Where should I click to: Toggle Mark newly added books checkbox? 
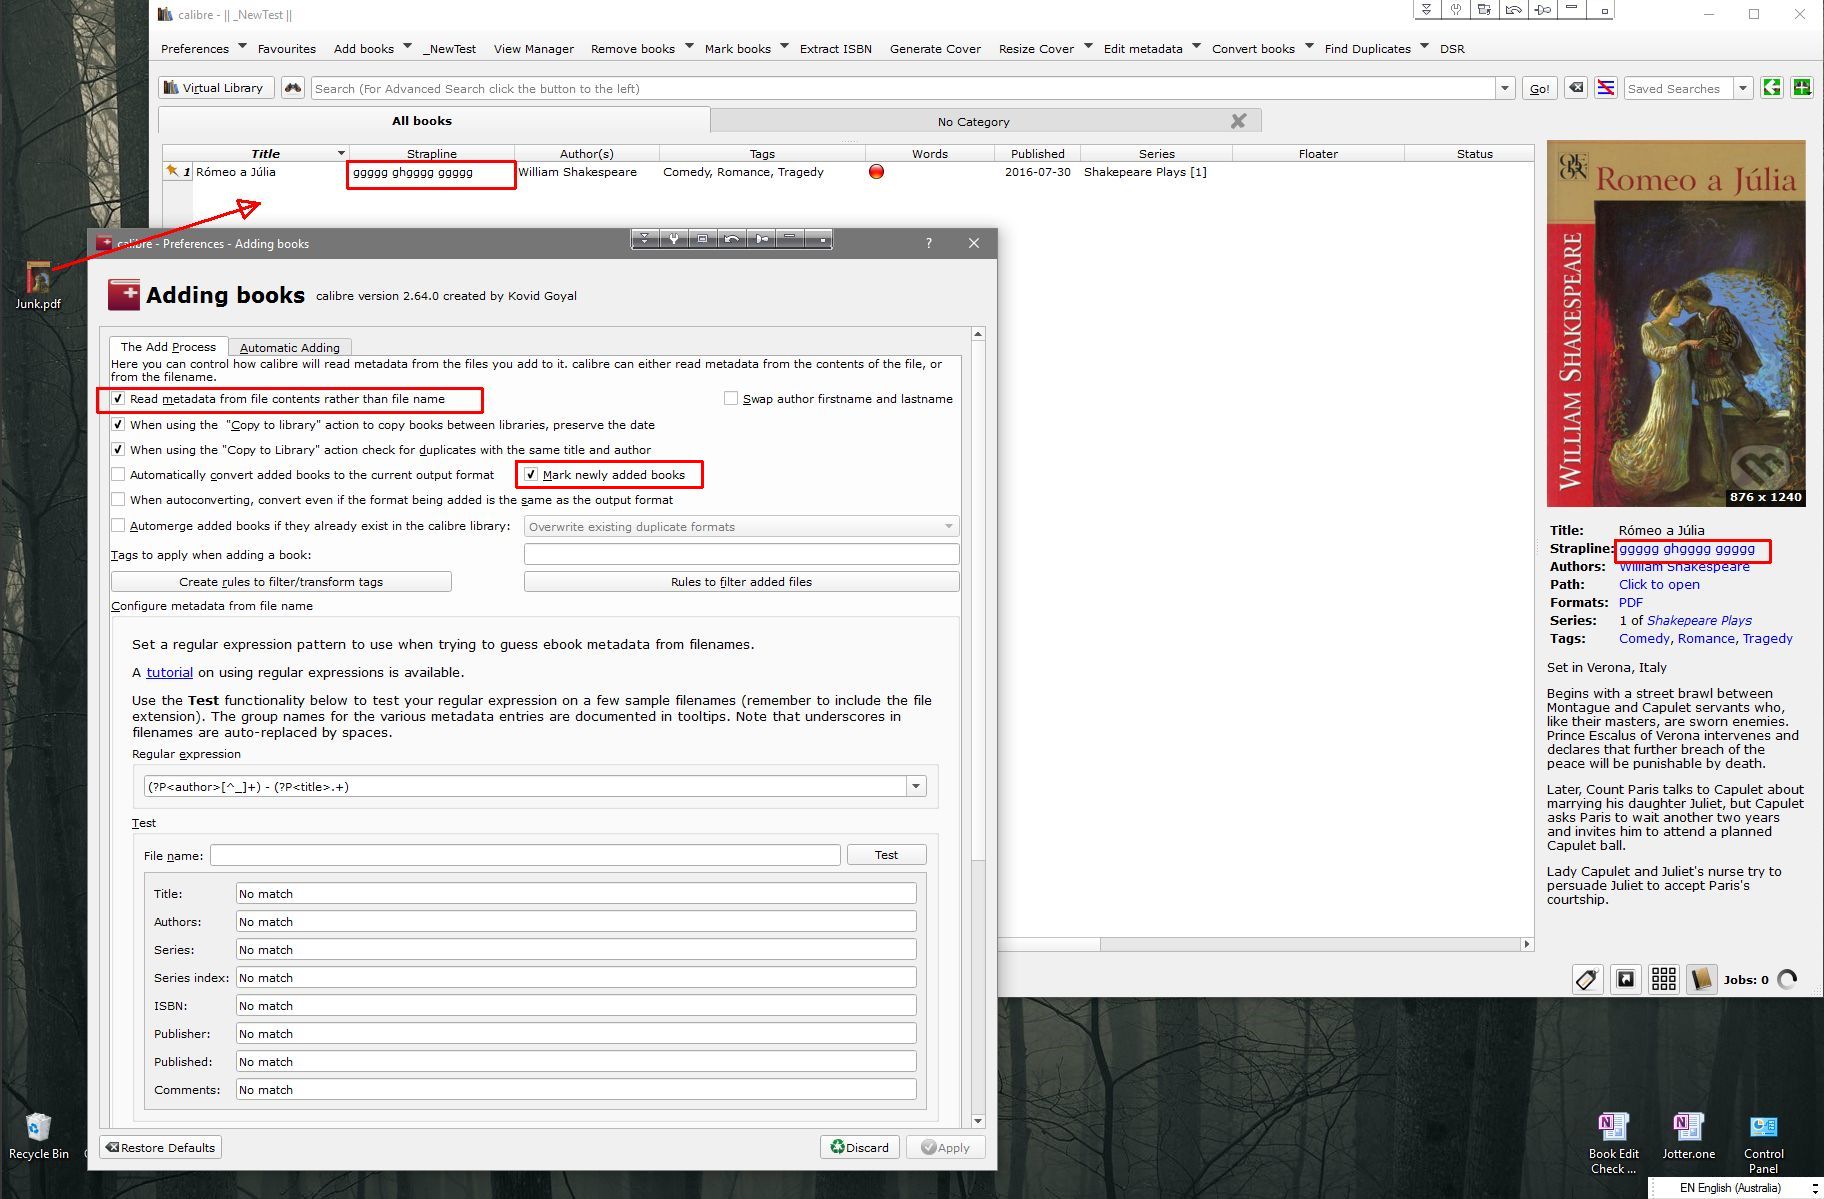(531, 475)
